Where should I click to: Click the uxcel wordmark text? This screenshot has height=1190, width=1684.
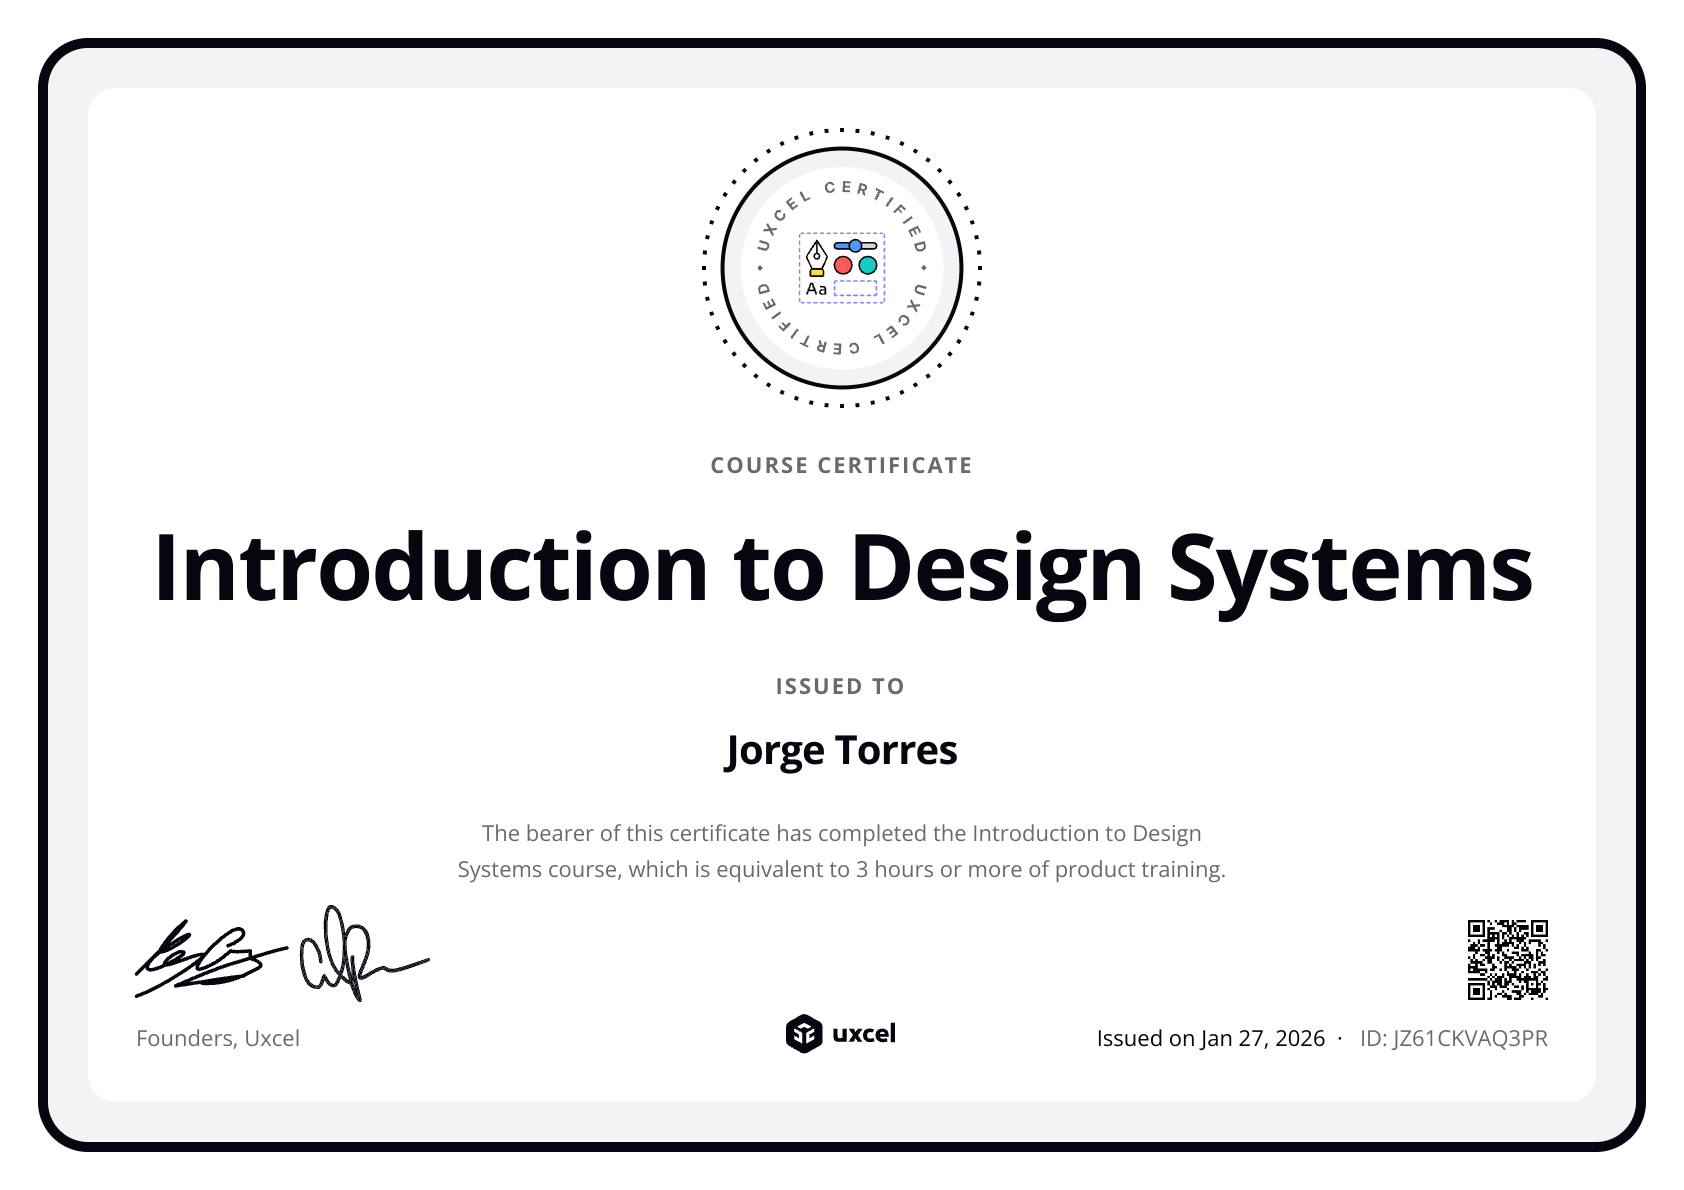866,1035
